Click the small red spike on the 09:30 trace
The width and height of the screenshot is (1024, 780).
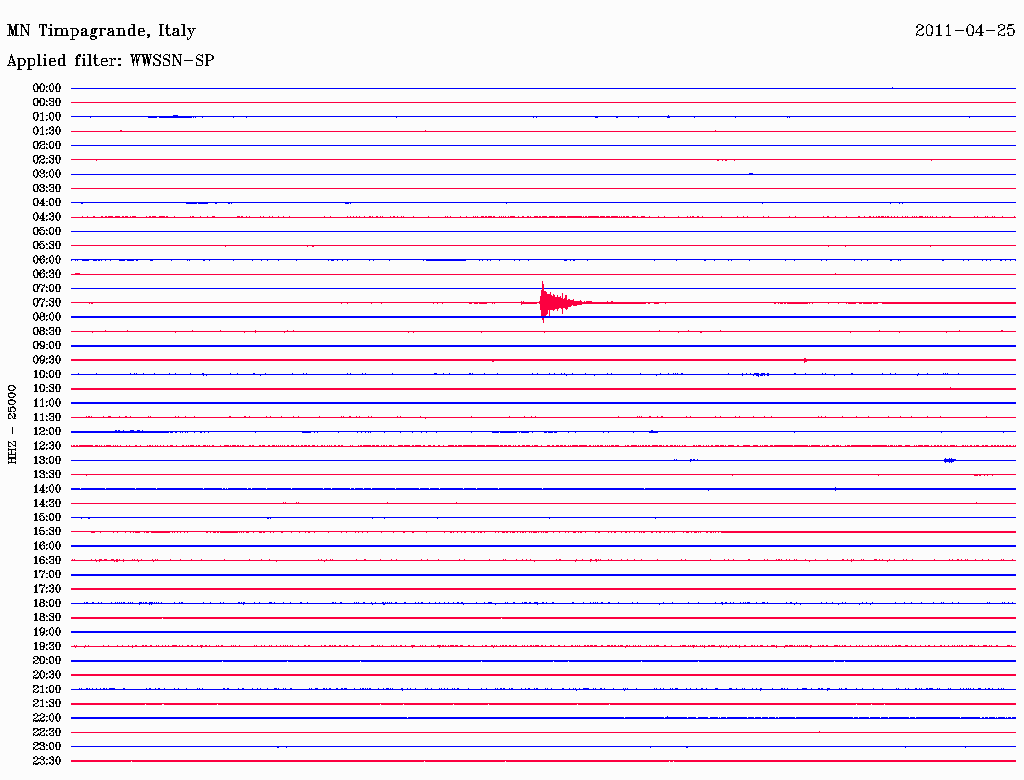(805, 360)
